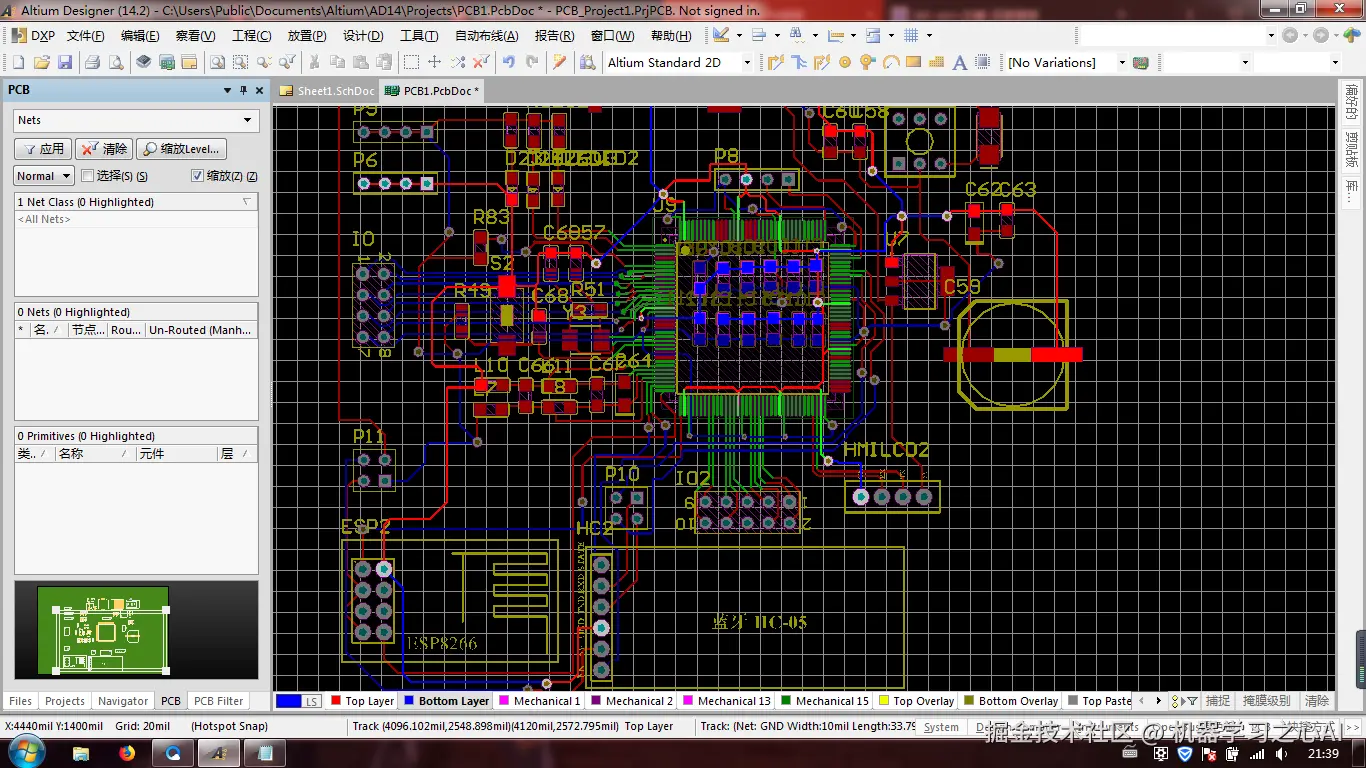Click the Print document icon

(x=92, y=62)
